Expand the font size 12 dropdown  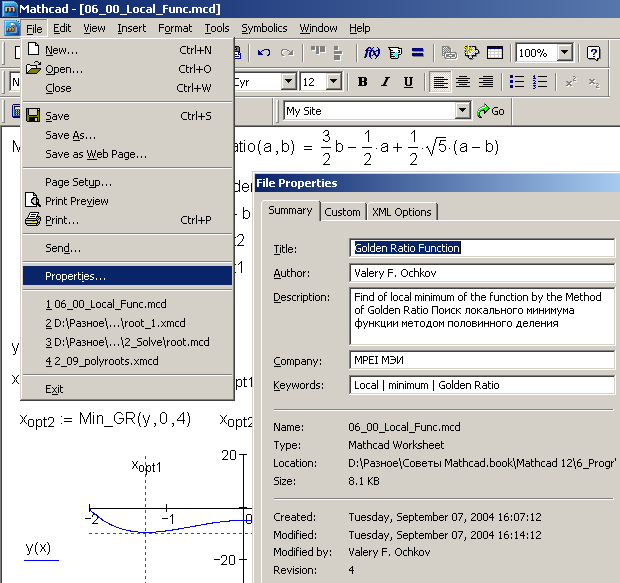[x=334, y=81]
